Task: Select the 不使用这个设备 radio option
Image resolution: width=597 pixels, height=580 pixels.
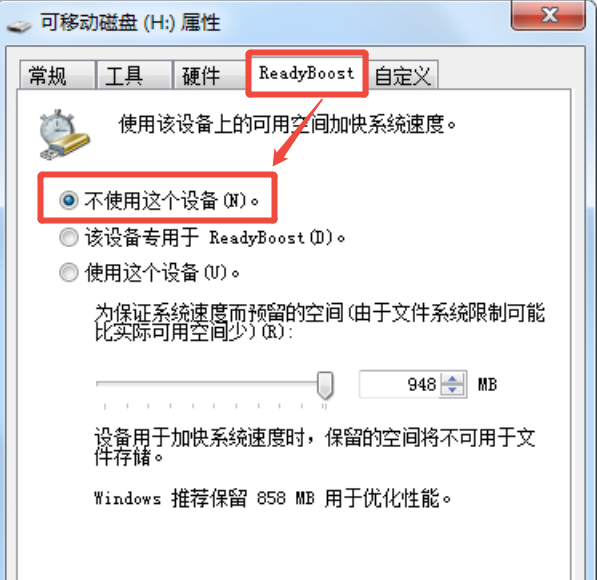Action: (69, 200)
